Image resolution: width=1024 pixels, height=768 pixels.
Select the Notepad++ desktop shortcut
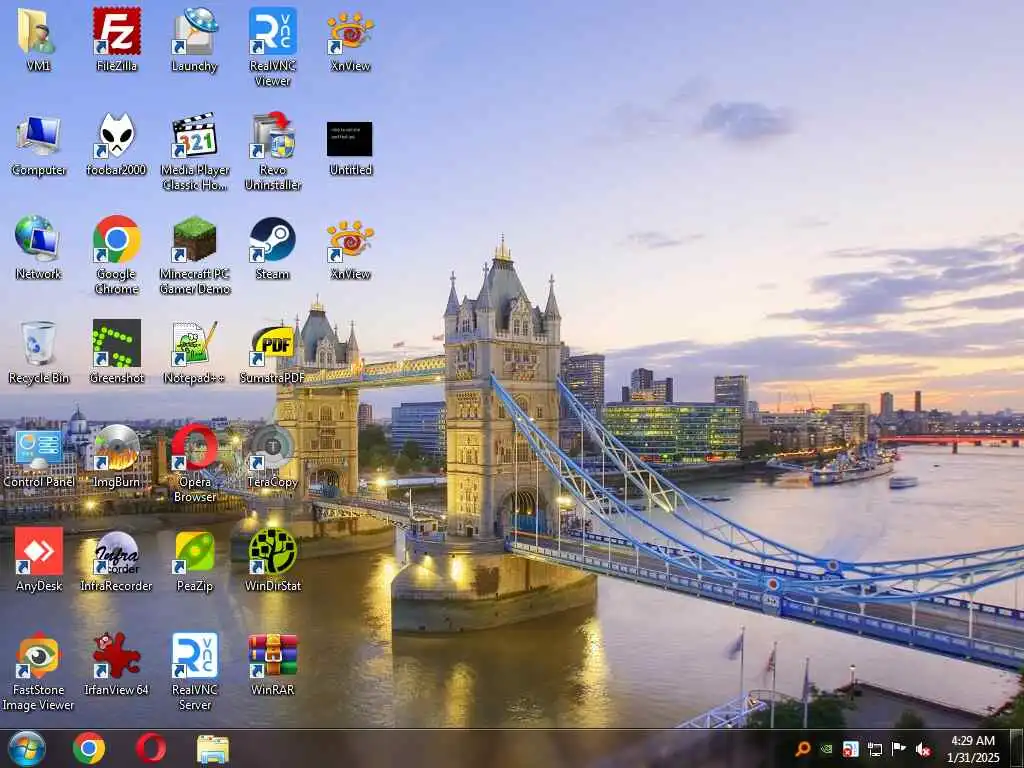(x=194, y=344)
